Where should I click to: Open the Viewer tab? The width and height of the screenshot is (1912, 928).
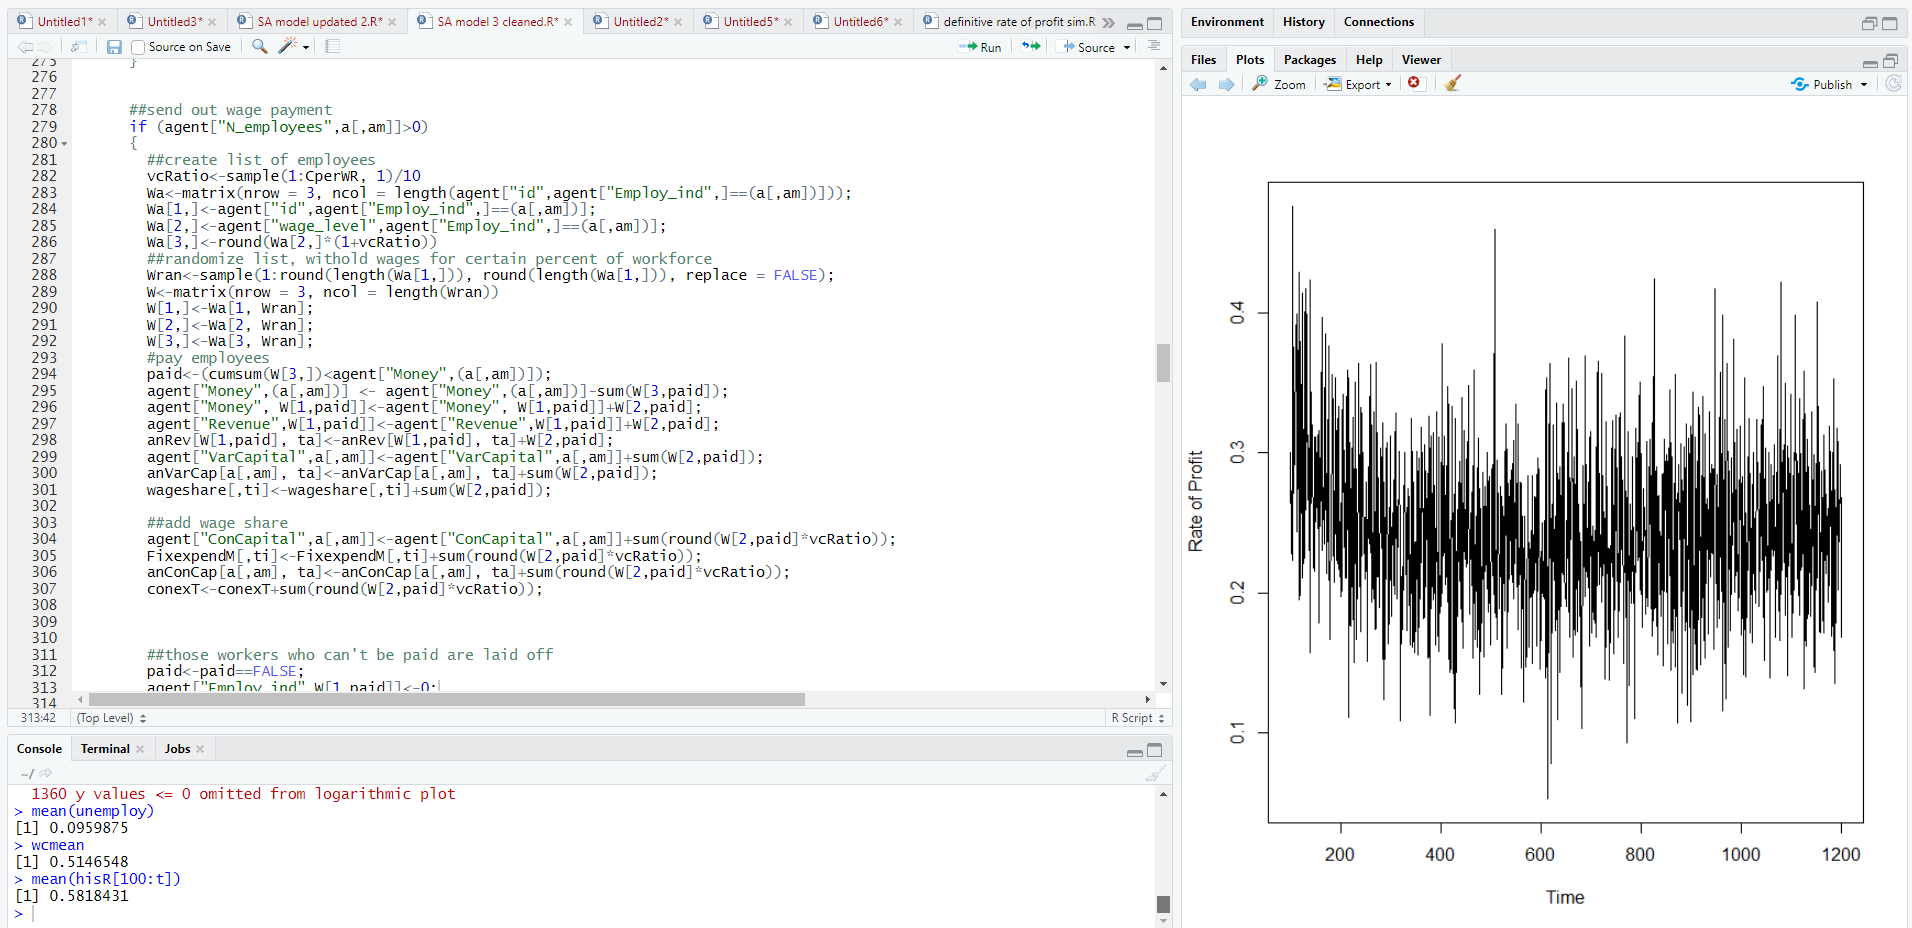1421,60
